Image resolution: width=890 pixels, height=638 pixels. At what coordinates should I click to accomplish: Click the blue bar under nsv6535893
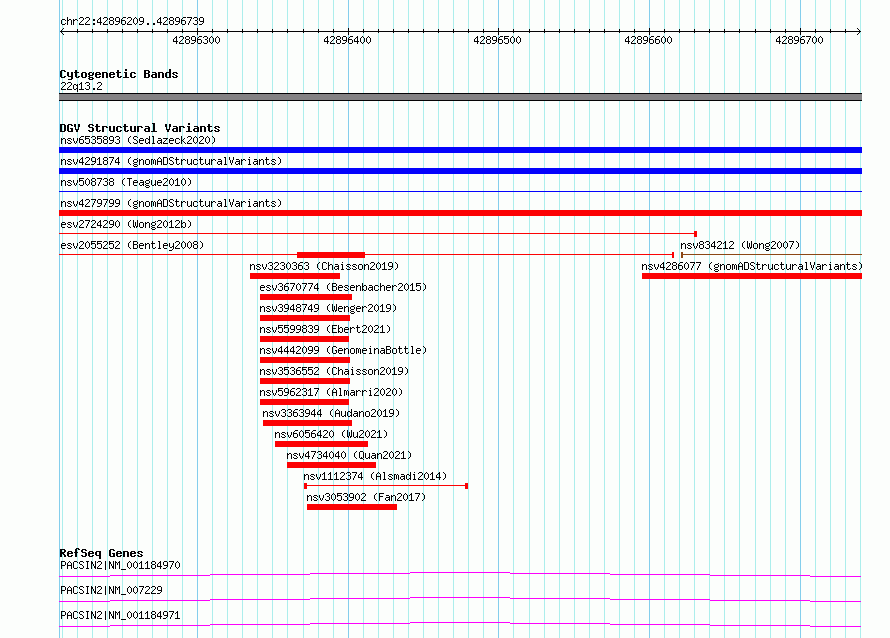(460, 150)
